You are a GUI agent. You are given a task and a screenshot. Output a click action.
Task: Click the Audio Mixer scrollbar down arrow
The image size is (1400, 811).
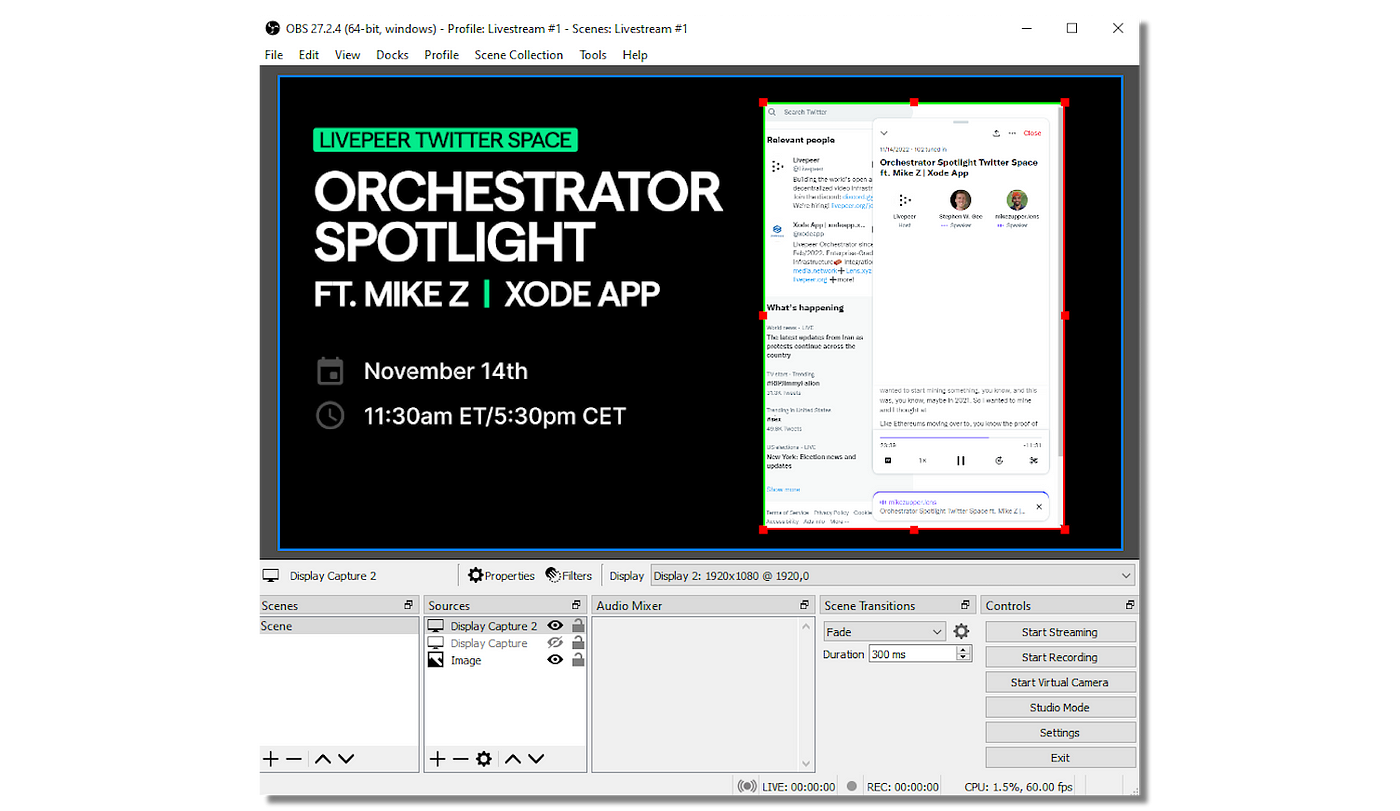click(x=807, y=765)
